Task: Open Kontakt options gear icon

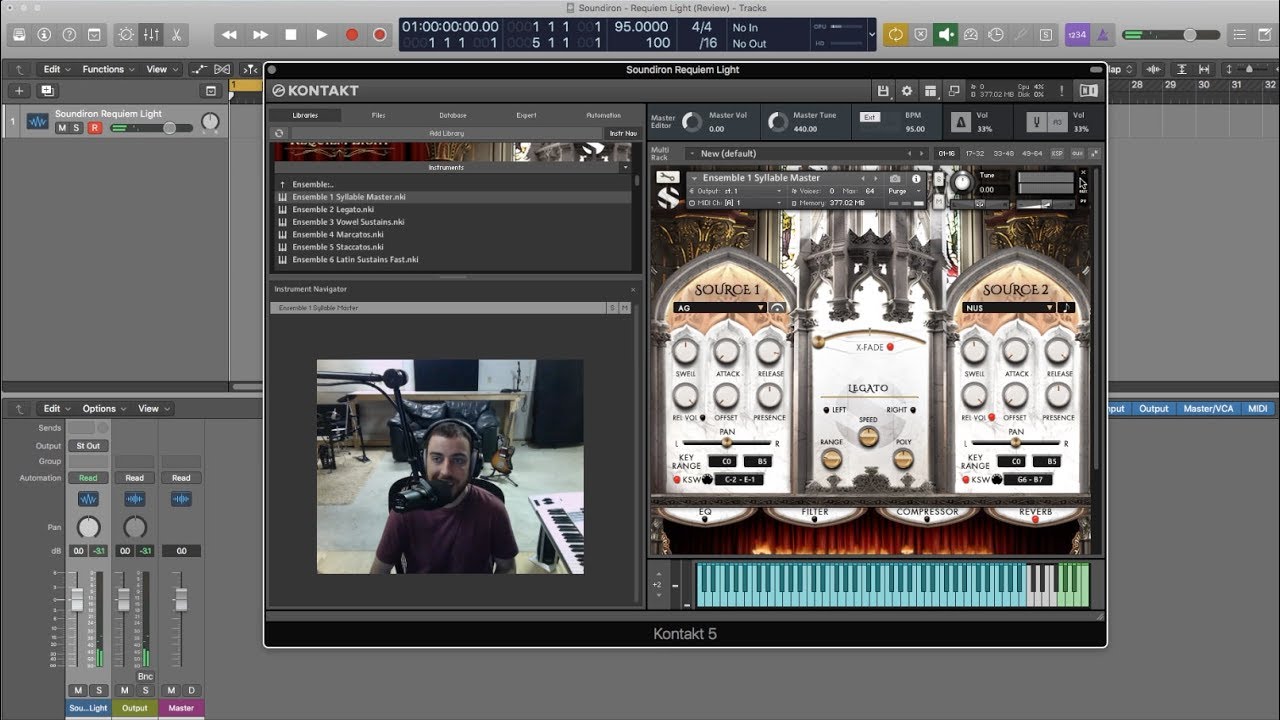Action: (907, 91)
